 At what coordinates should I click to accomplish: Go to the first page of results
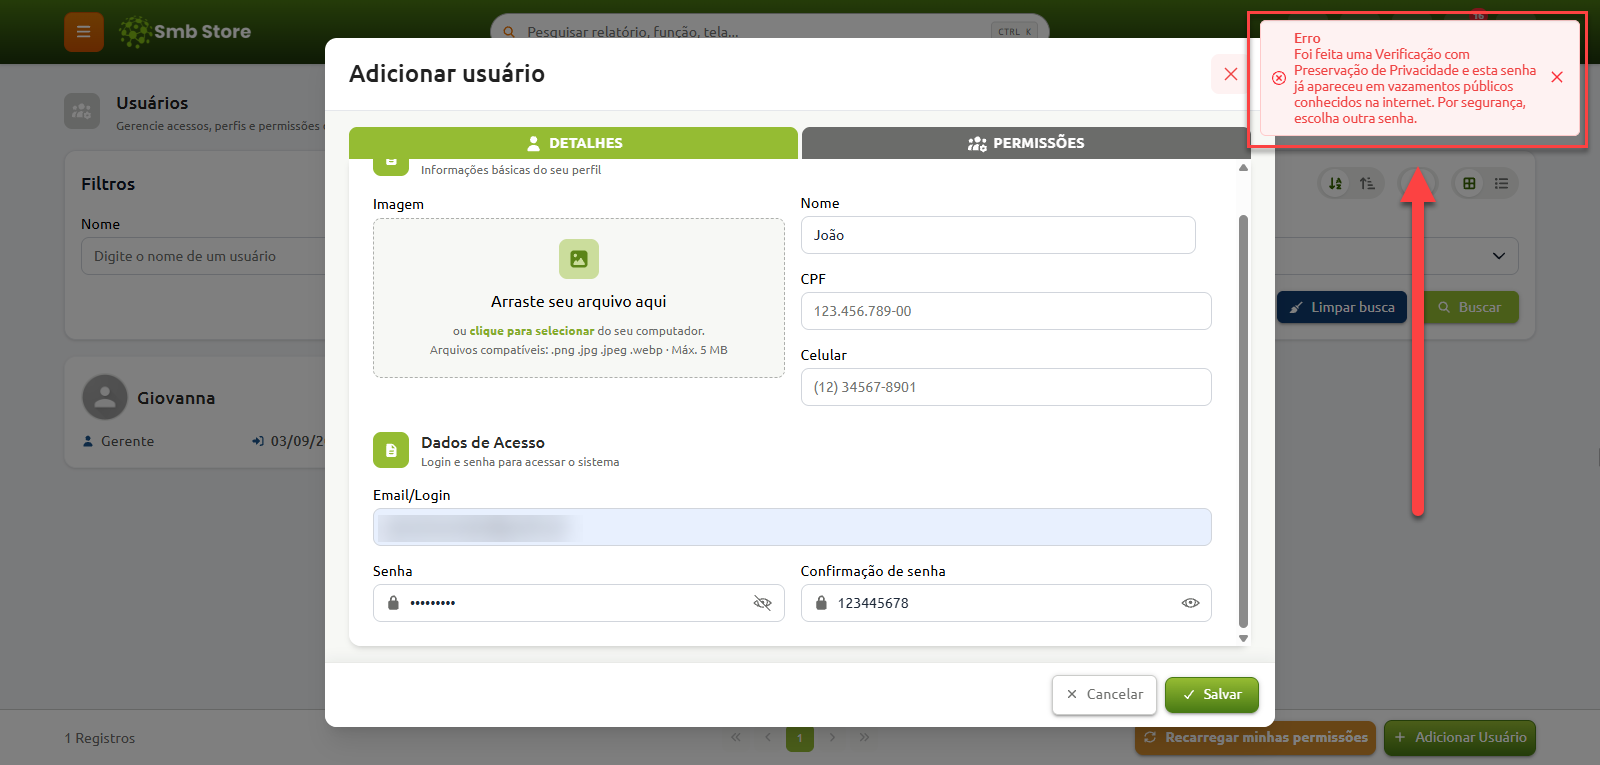736,738
